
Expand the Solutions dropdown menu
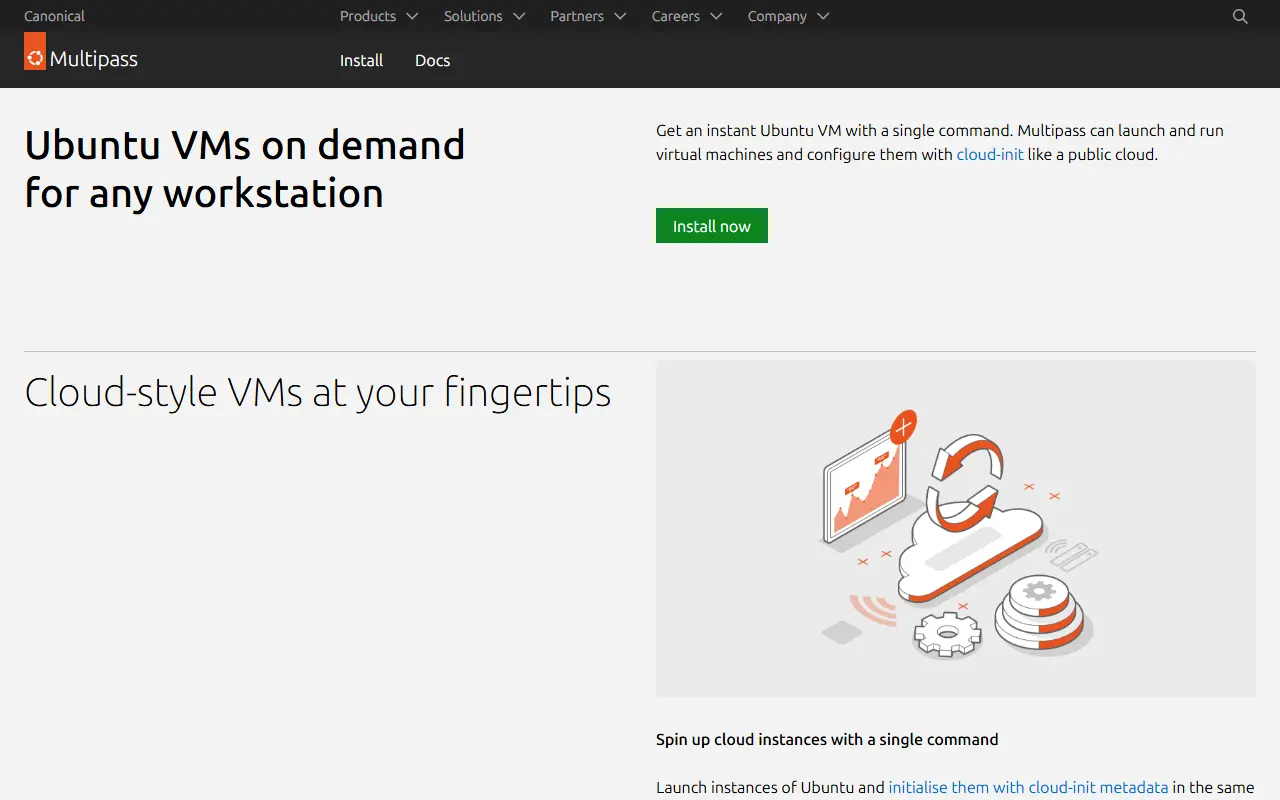click(x=484, y=16)
